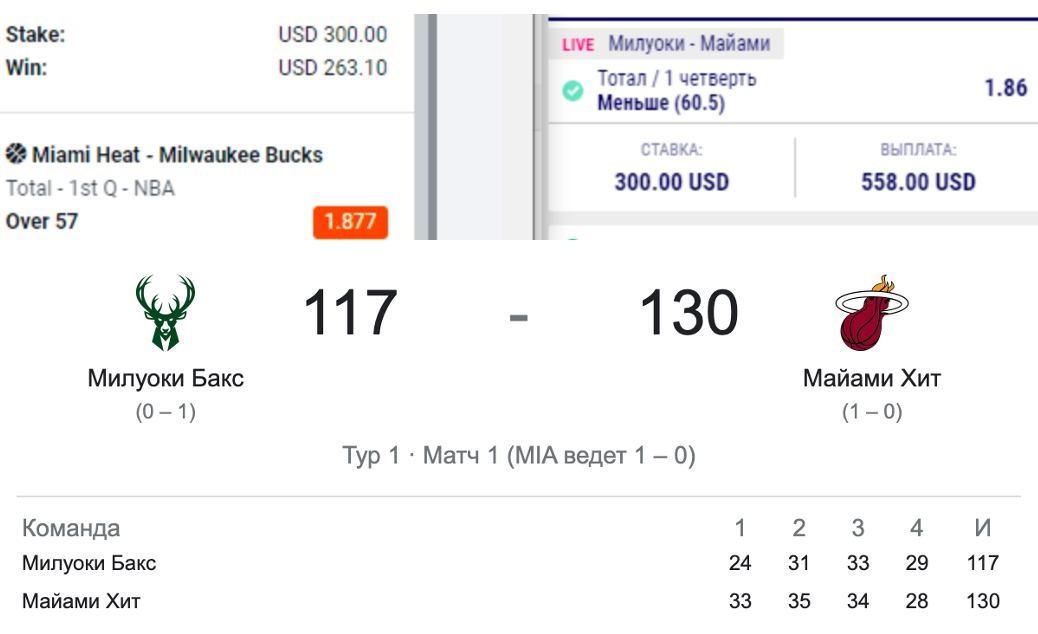Open the Майами Хит team name under the logo
The width and height of the screenshot is (1038, 634).
[x=872, y=378]
